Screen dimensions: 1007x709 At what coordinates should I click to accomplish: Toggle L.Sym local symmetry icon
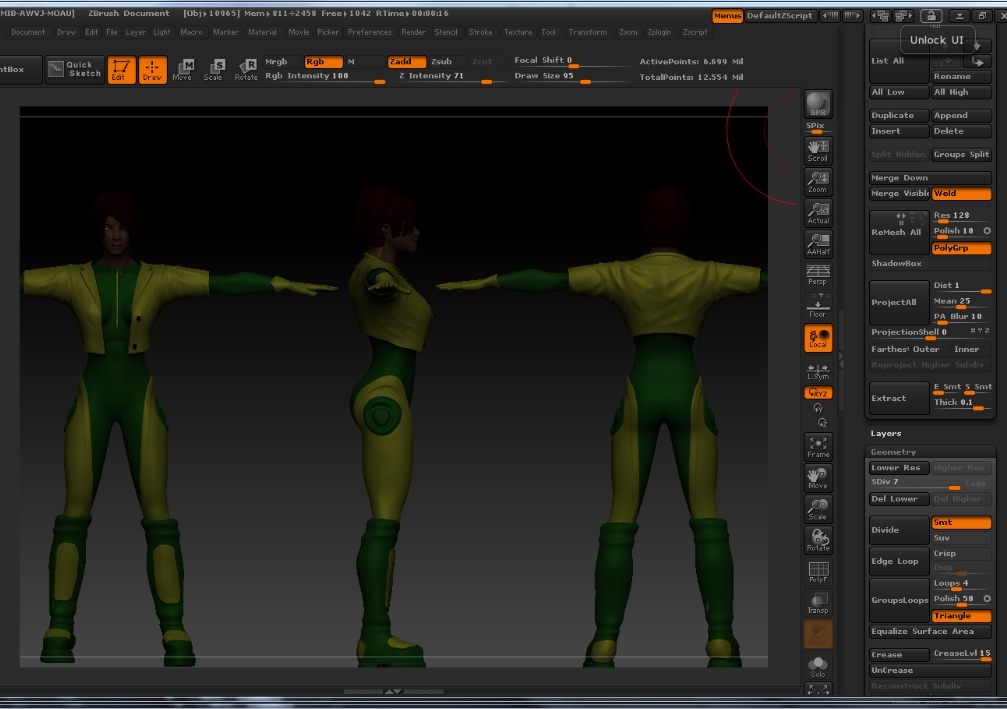tap(818, 371)
